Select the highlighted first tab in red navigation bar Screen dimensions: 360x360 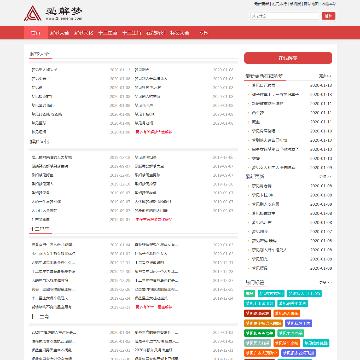pyautogui.click(x=36, y=33)
